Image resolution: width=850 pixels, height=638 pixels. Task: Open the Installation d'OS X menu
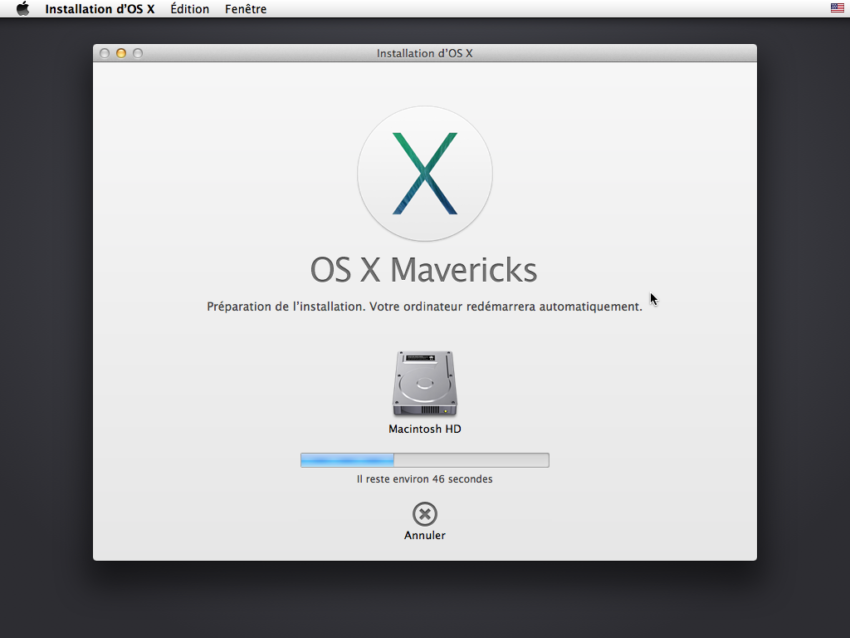click(x=100, y=9)
